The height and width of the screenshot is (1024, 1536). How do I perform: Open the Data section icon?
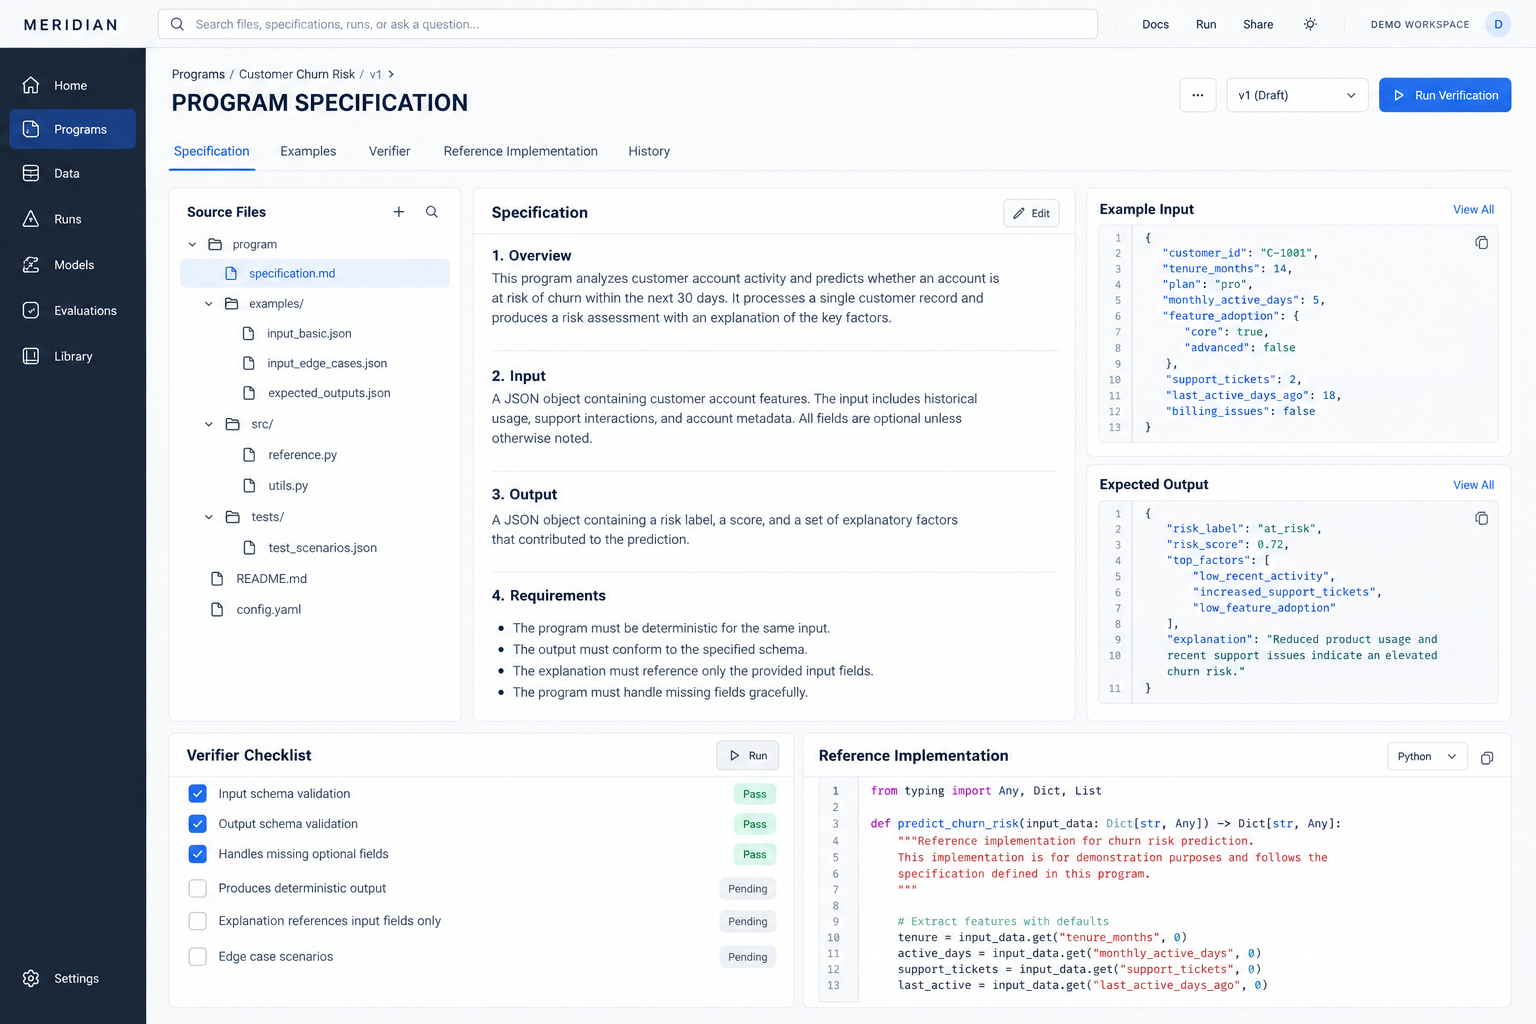tap(31, 173)
